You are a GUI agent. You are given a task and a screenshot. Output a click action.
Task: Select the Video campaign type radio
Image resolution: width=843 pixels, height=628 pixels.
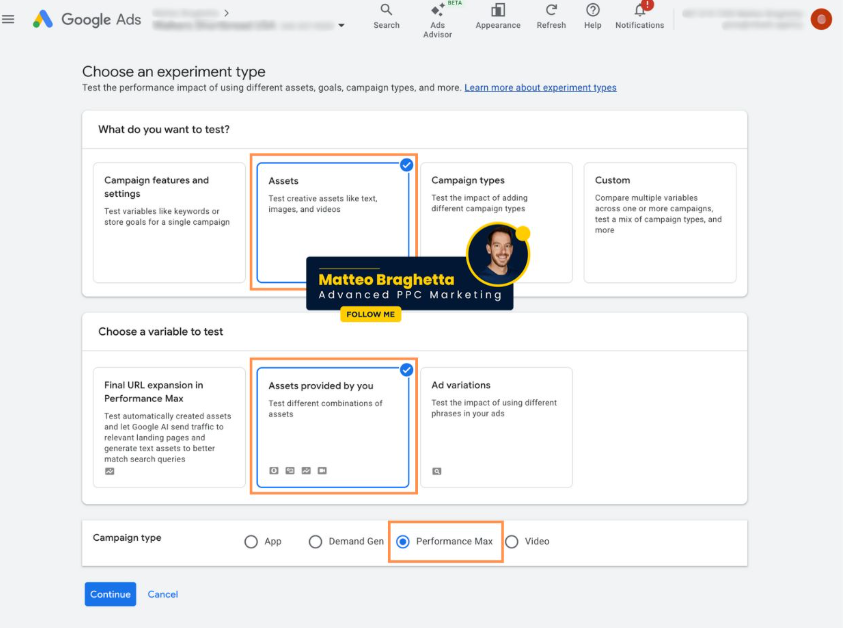click(x=512, y=542)
